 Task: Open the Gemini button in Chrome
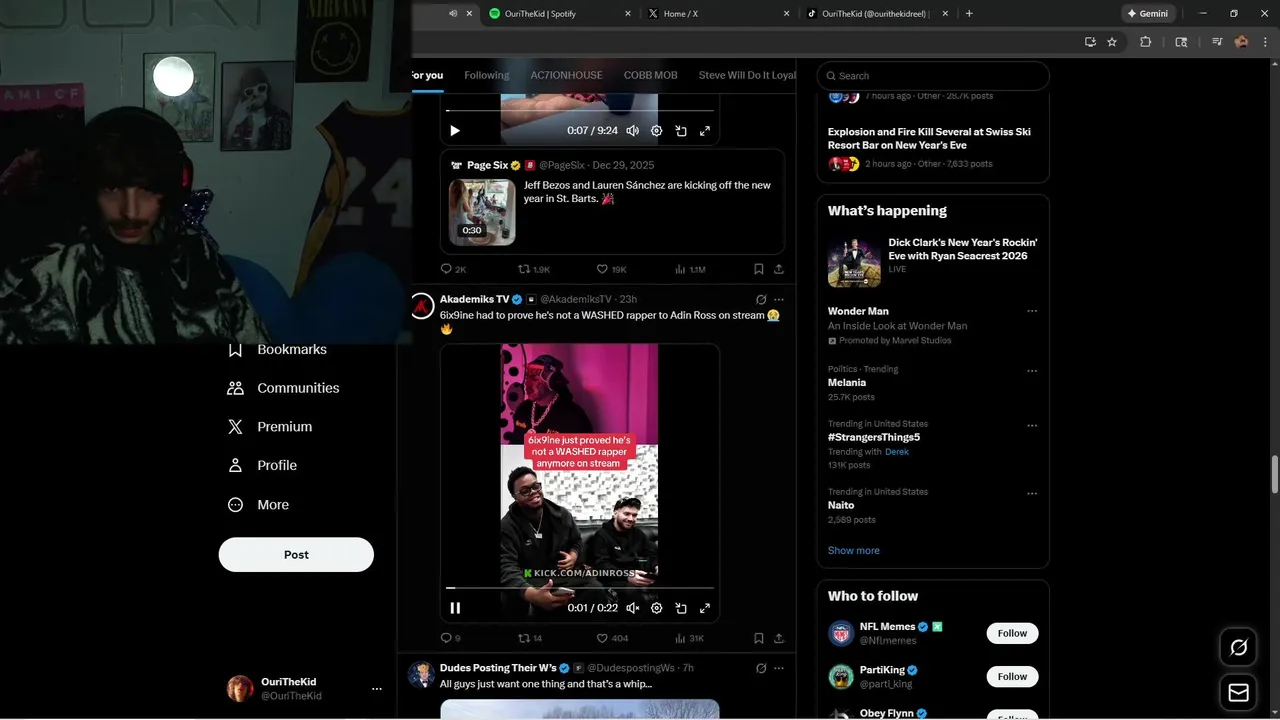(x=1147, y=14)
